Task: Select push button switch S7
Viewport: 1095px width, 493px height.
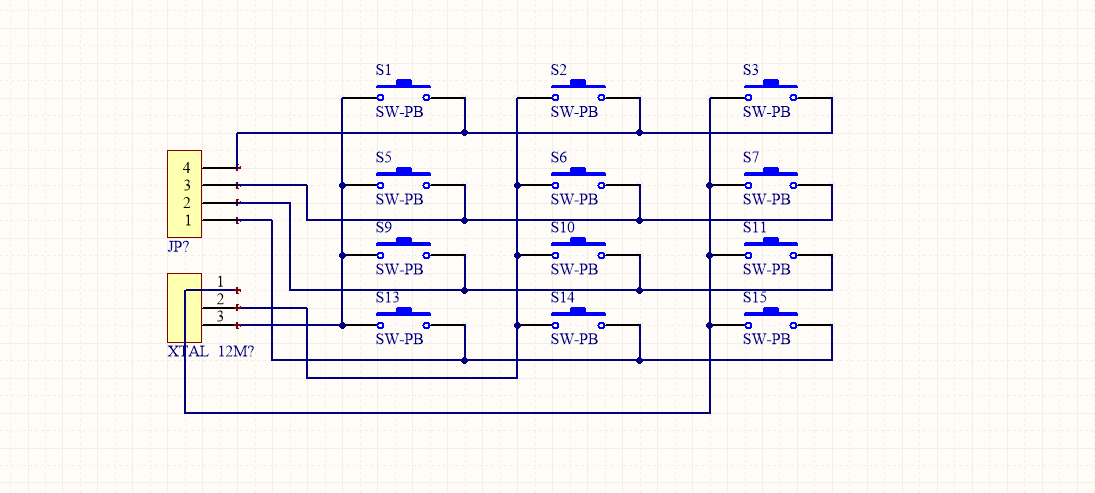Action: click(x=771, y=179)
